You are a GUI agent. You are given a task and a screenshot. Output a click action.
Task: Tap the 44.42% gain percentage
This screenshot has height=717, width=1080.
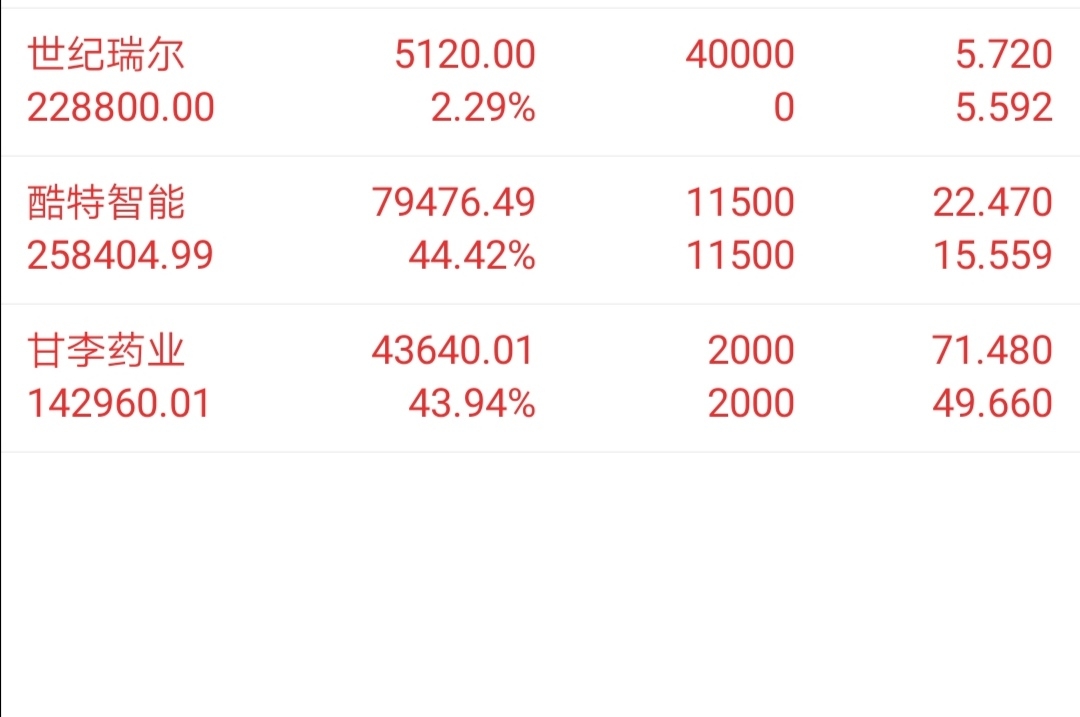pyautogui.click(x=472, y=256)
